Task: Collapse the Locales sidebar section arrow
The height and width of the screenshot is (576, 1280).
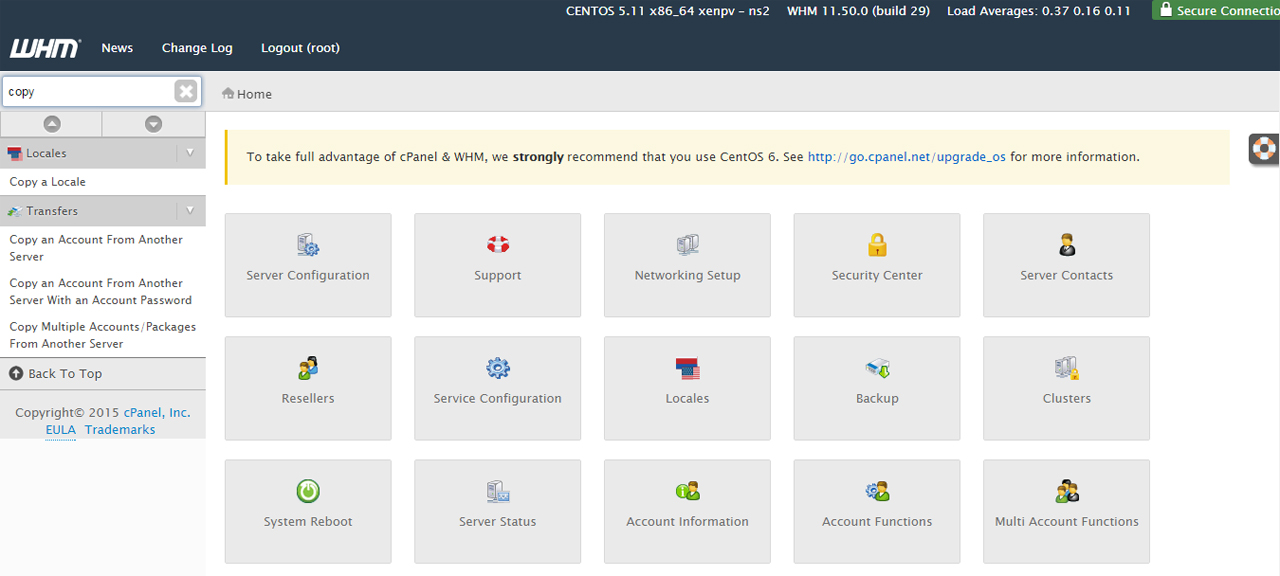Action: (x=190, y=153)
